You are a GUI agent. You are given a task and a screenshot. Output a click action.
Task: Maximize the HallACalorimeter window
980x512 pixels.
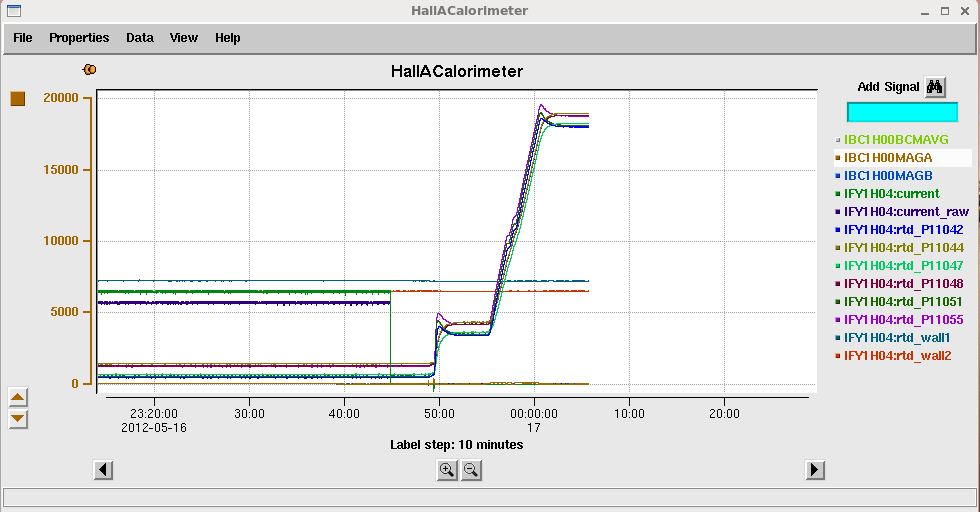(945, 11)
